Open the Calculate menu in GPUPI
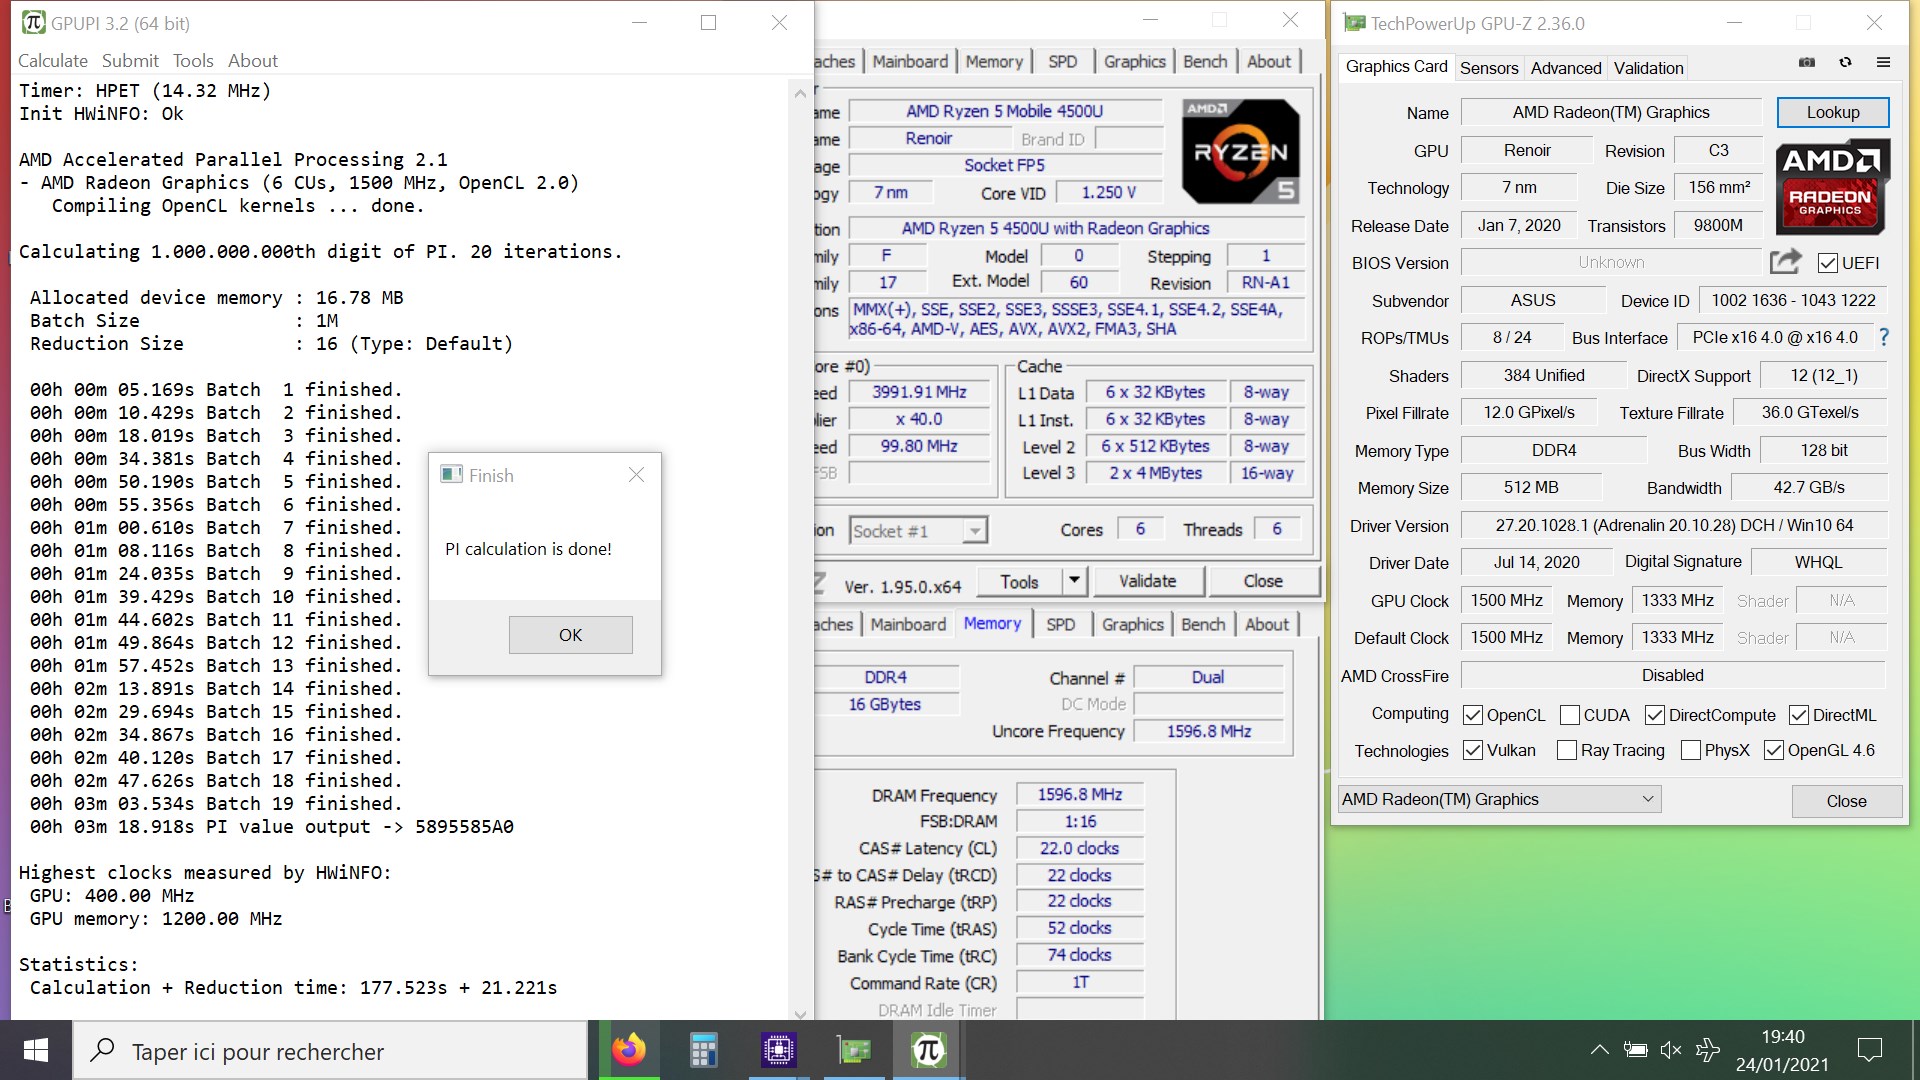1920x1080 pixels. 53,61
